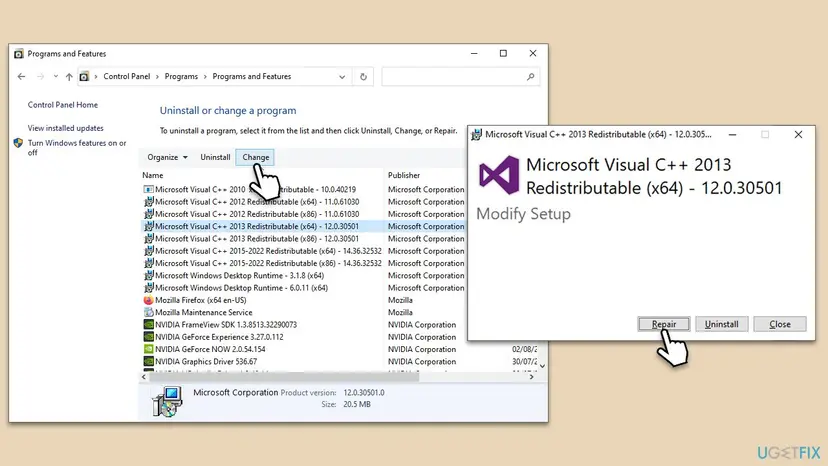This screenshot has height=466, width=828.
Task: Click NVIDIA Corporation publisher for FrameView SDK
Action: (422, 324)
